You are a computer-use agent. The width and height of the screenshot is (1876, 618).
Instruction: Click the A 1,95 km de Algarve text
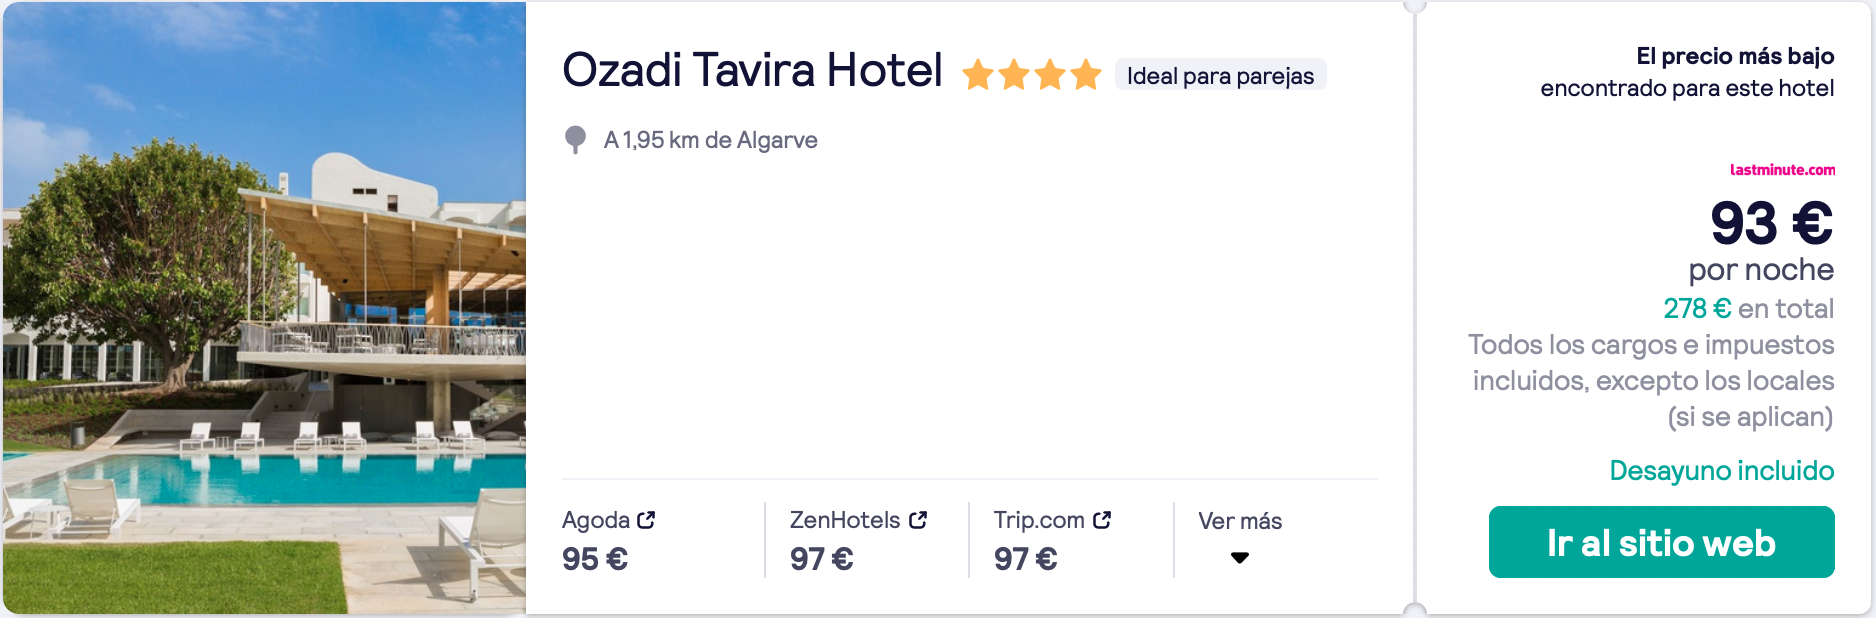click(710, 140)
